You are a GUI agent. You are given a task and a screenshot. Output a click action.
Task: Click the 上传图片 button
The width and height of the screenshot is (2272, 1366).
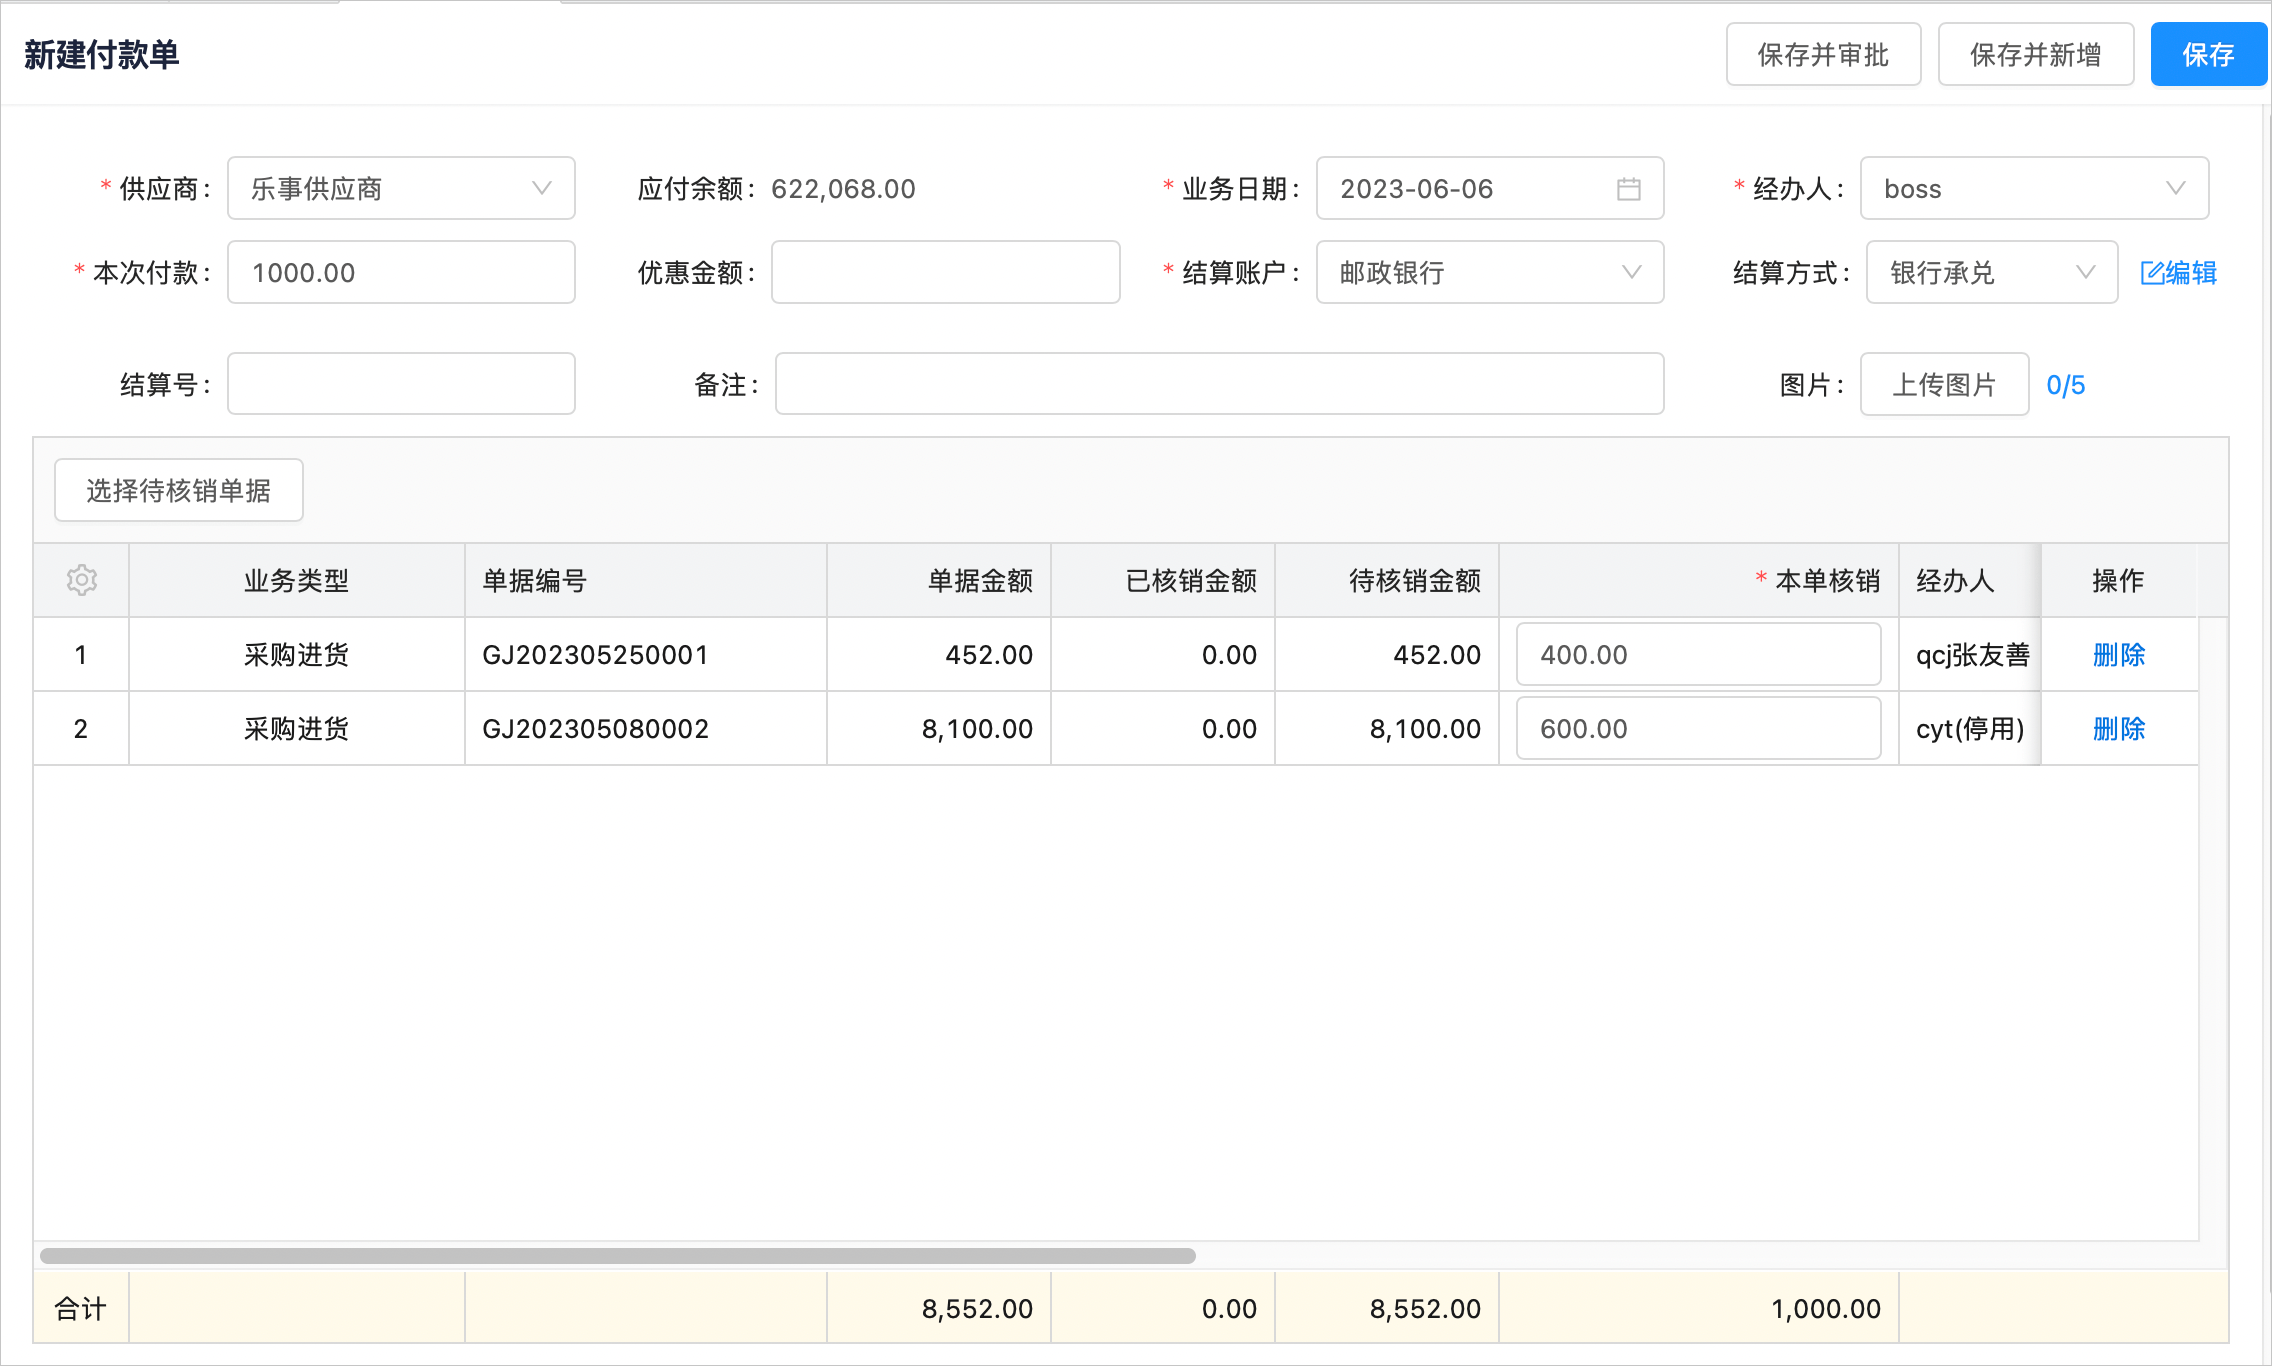[1944, 384]
